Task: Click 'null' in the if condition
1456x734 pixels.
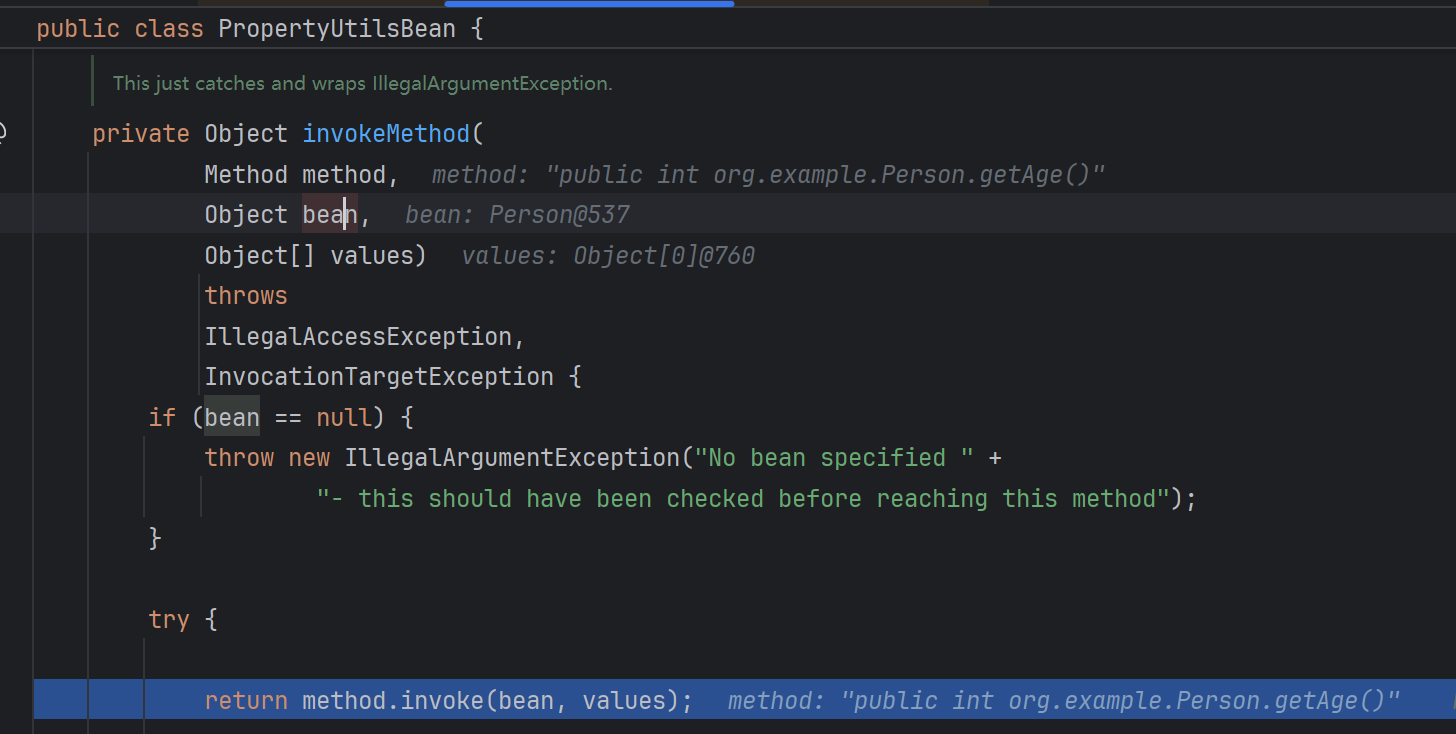Action: tap(344, 417)
